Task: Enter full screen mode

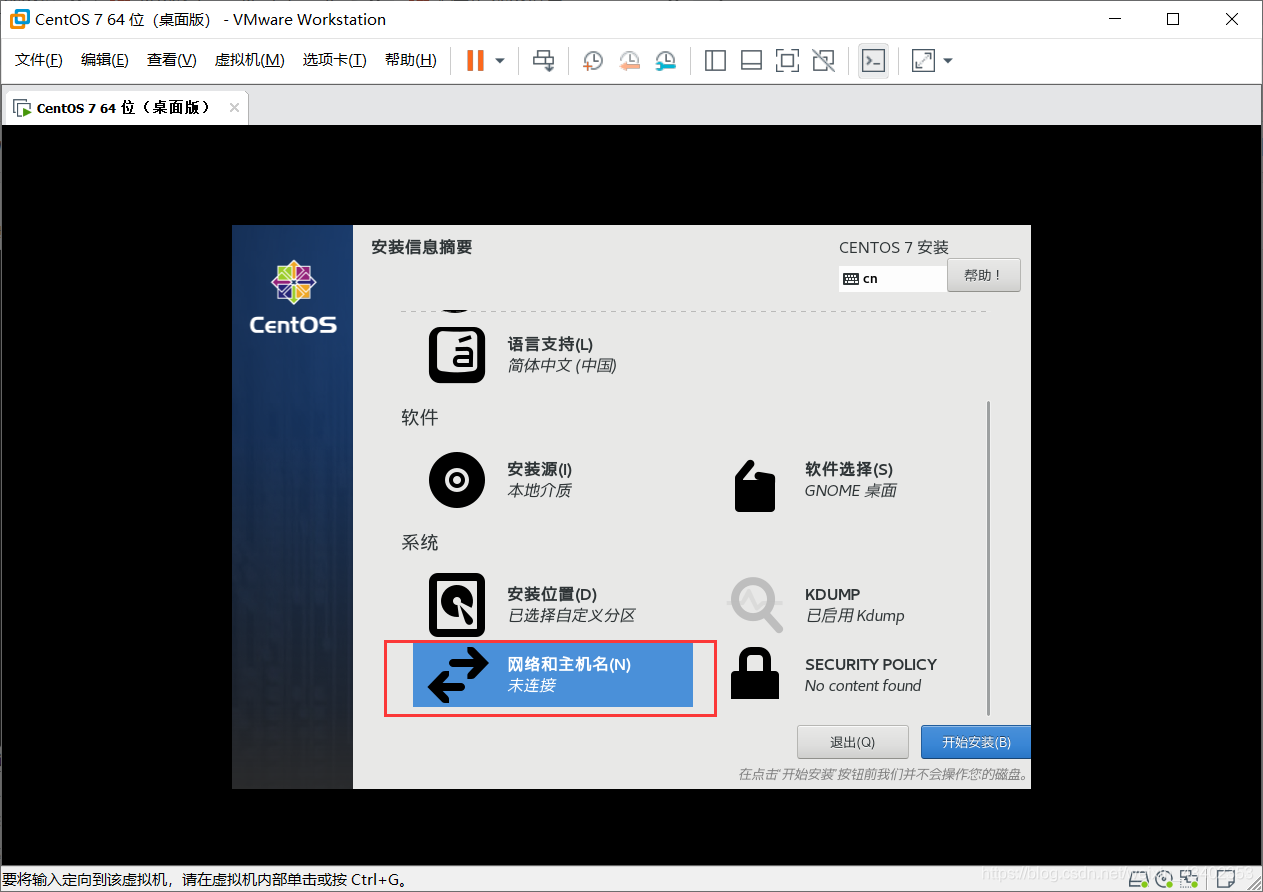Action: pyautogui.click(x=787, y=61)
